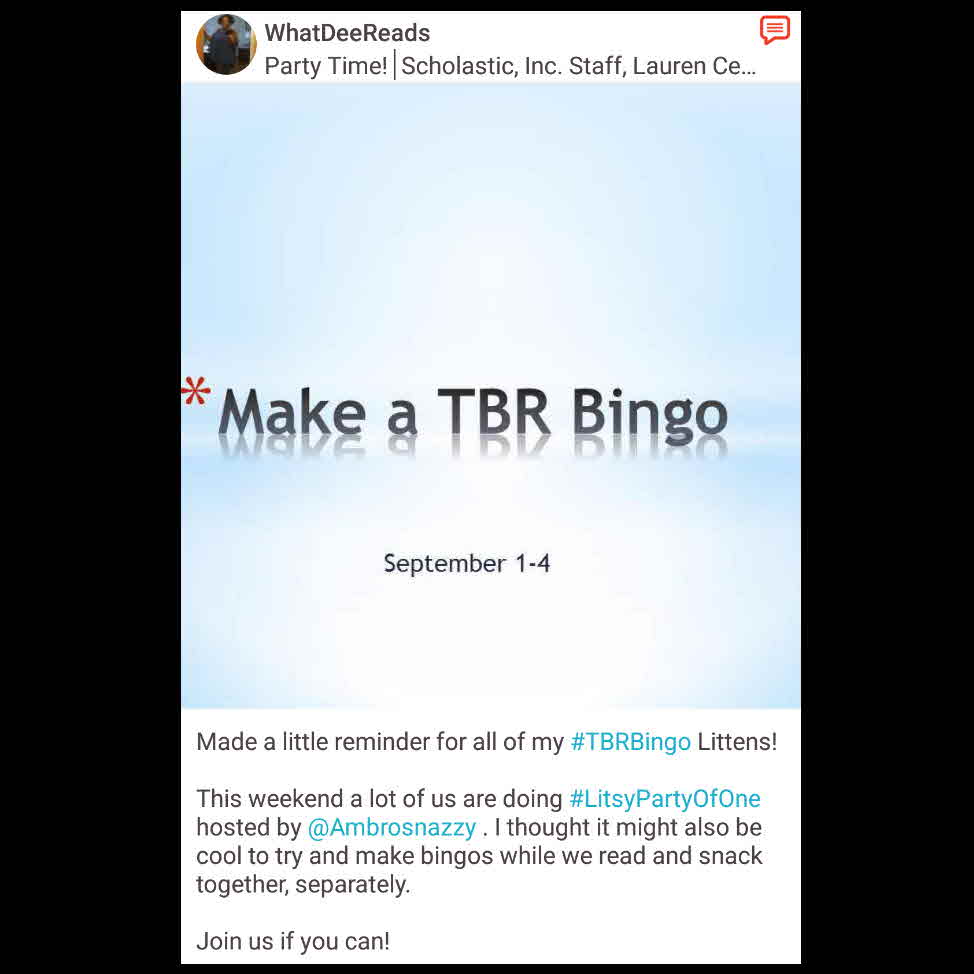Screen dimensions: 974x974
Task: Follow the #TBRBingo hashtag
Action: 630,742
